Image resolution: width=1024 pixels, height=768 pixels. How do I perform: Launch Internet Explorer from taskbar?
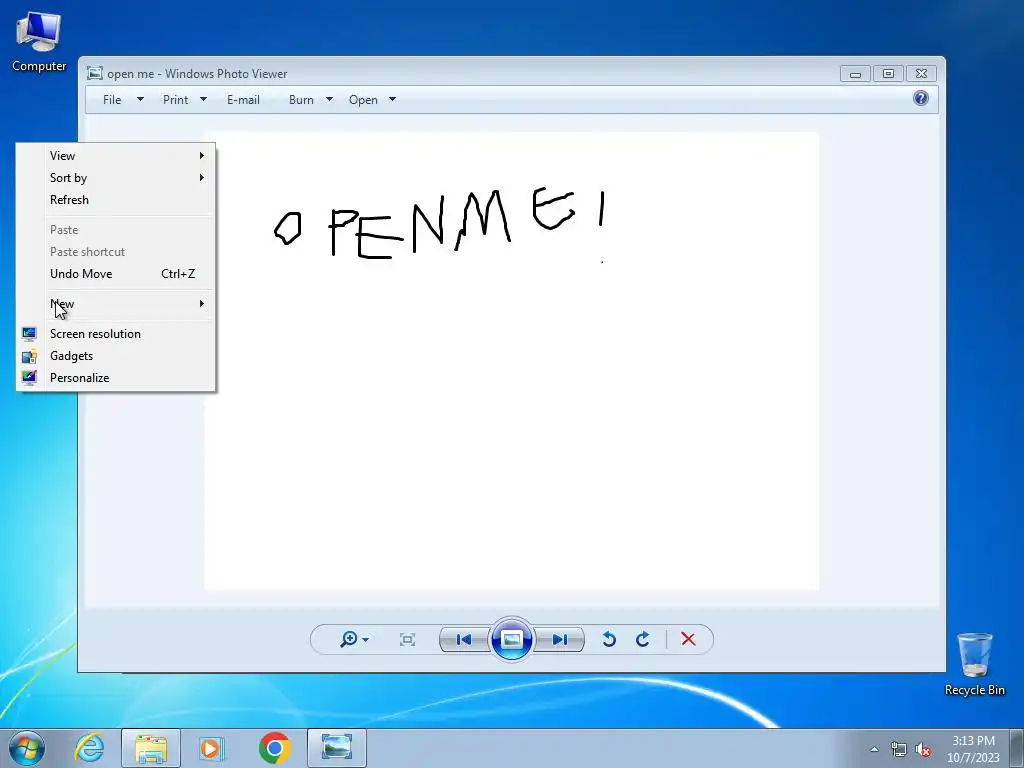[89, 748]
